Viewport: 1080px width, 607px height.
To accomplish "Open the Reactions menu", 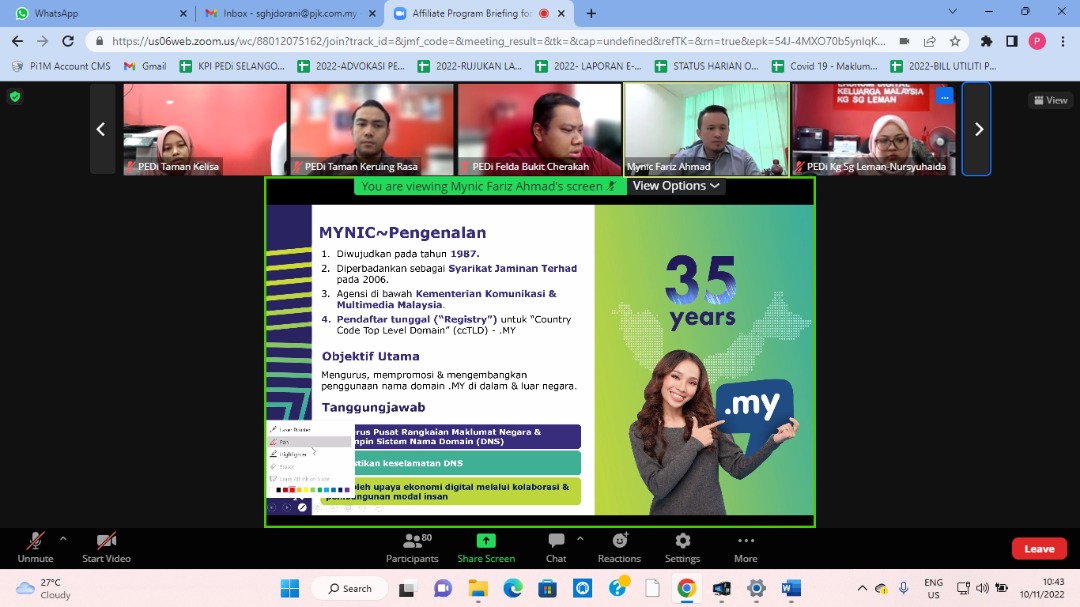I will (619, 548).
